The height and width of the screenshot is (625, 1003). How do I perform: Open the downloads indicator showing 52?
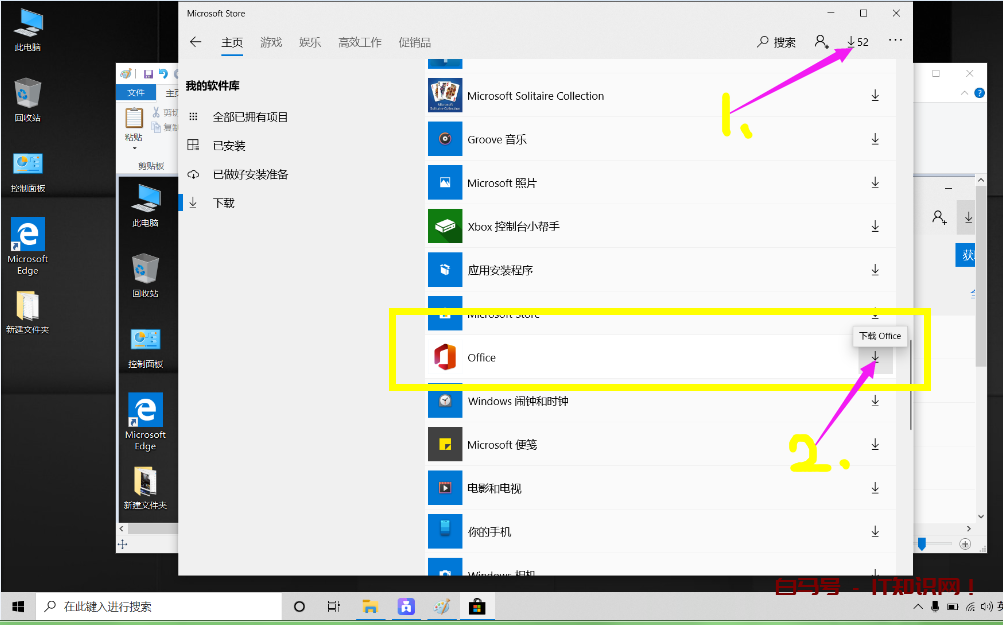click(x=857, y=42)
